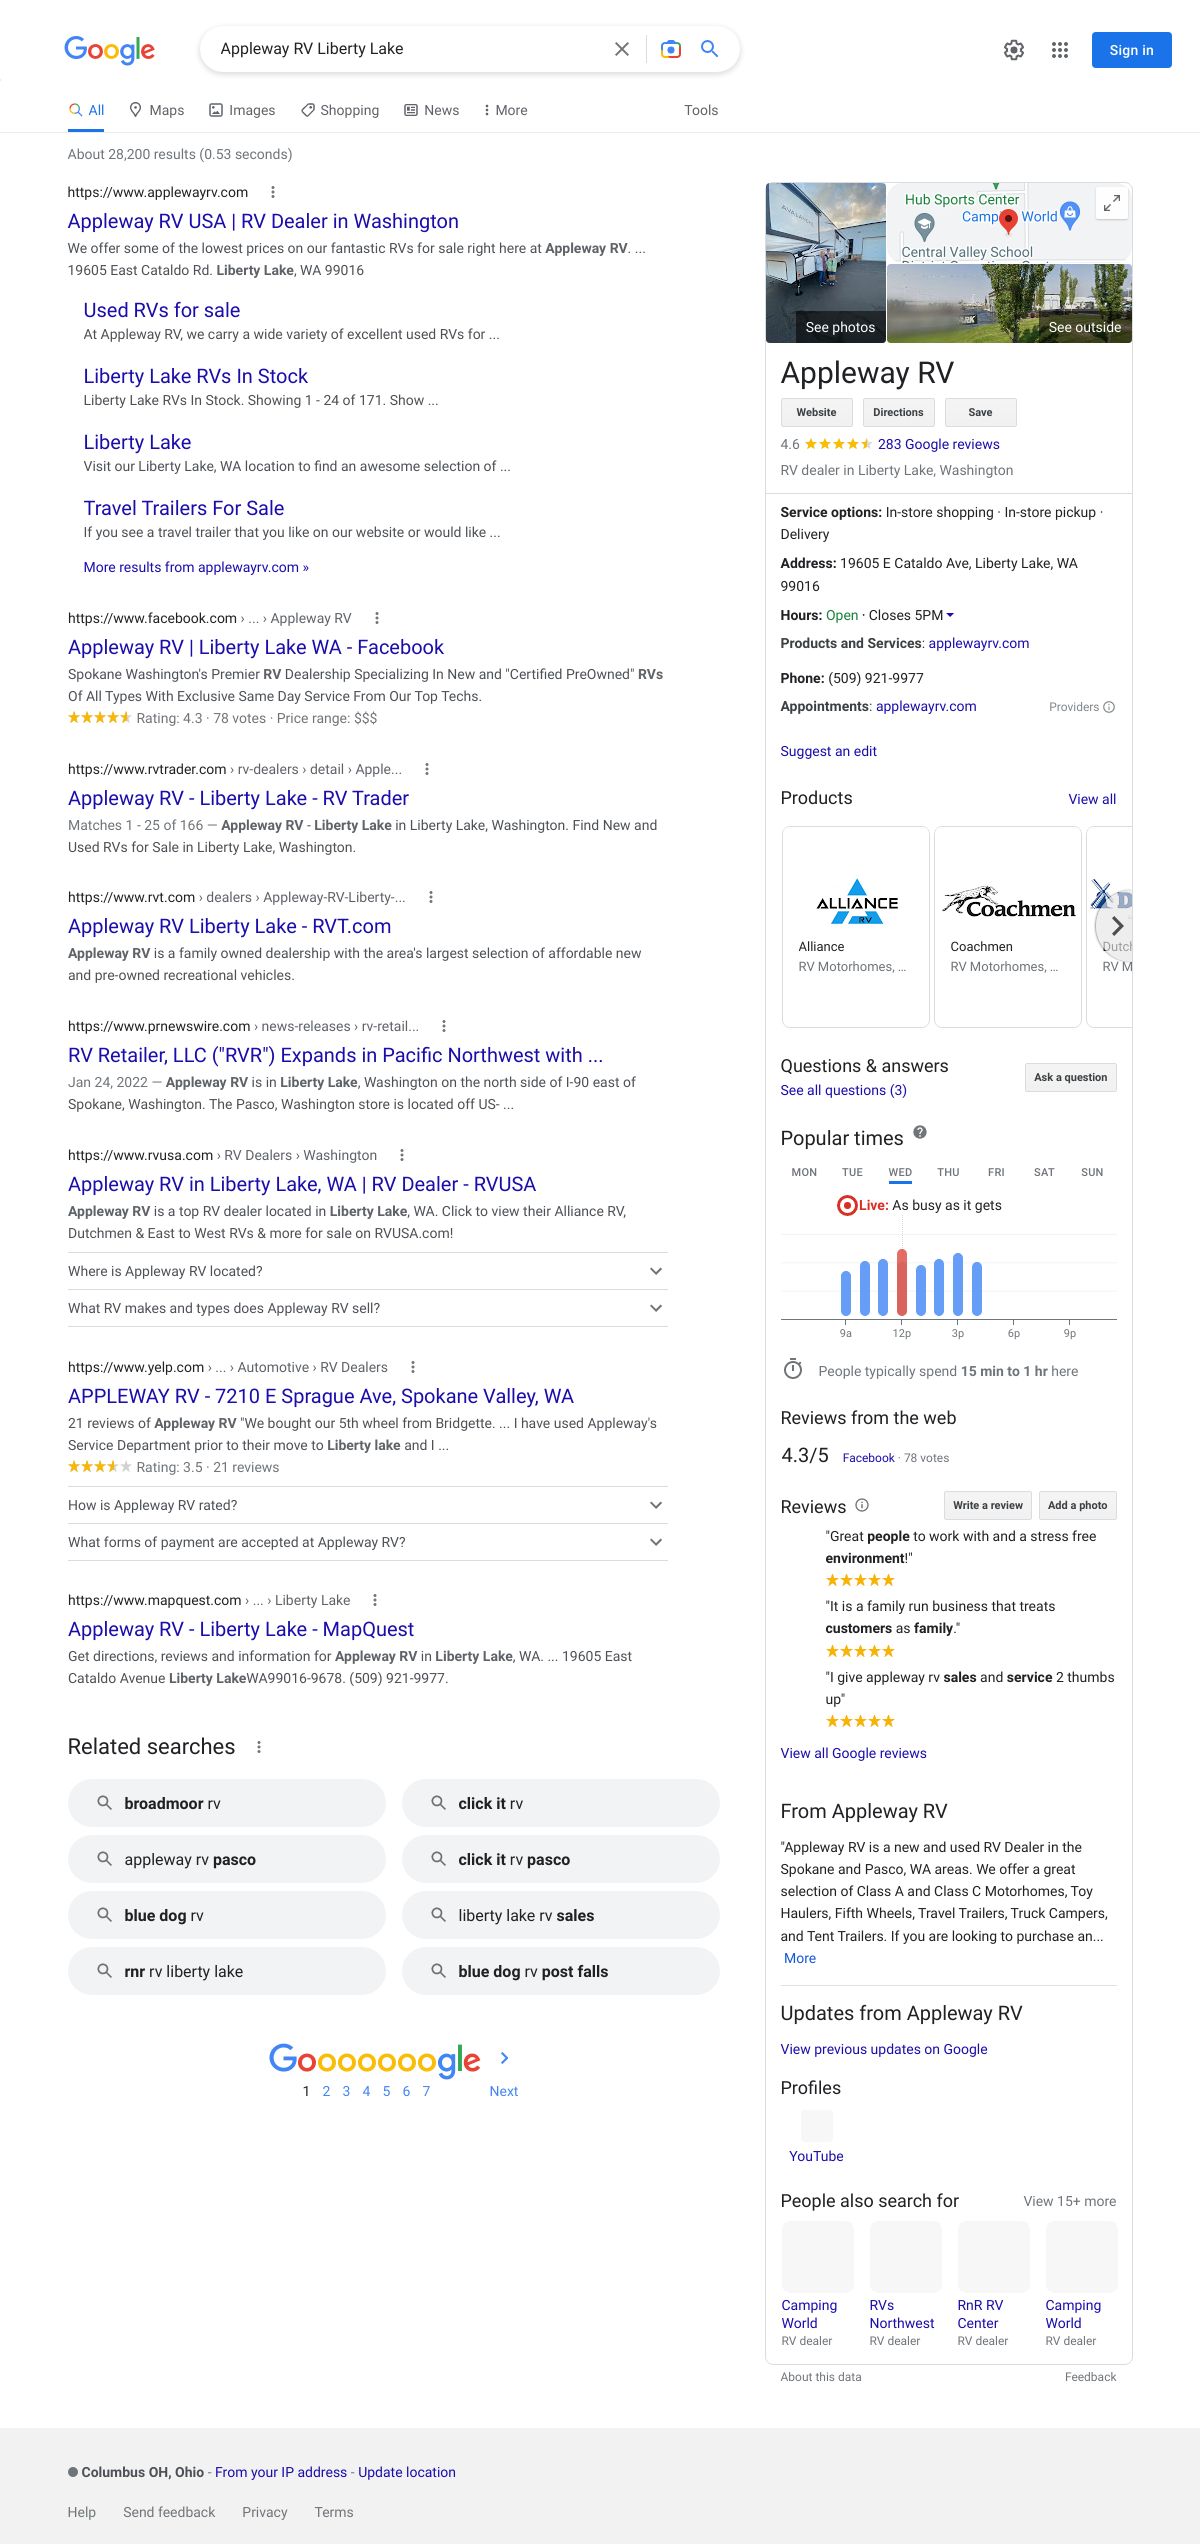Open the Google apps grid
Viewport: 1200px width, 2544px height.
1060,50
